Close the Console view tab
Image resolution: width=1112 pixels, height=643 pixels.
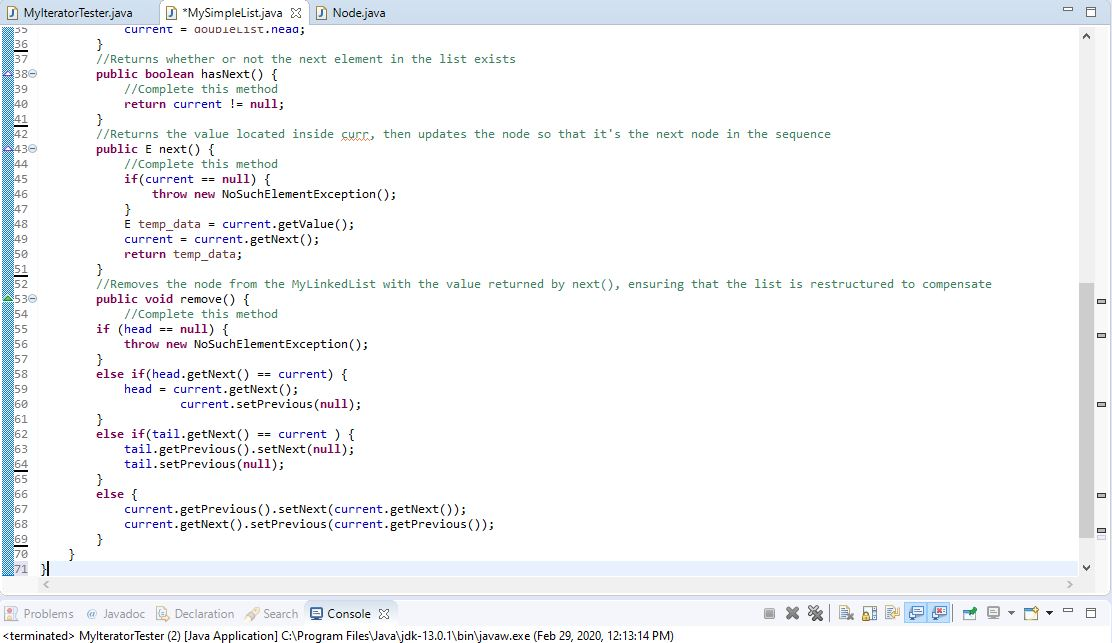point(384,614)
